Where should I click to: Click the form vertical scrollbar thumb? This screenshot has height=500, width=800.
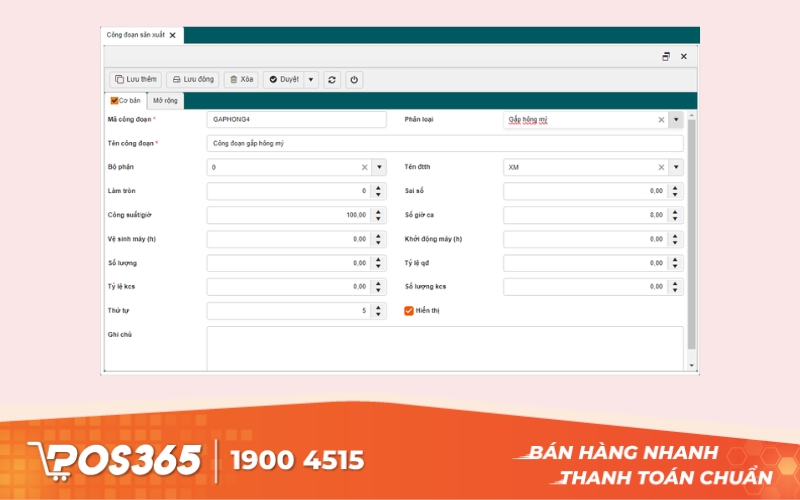point(691,234)
